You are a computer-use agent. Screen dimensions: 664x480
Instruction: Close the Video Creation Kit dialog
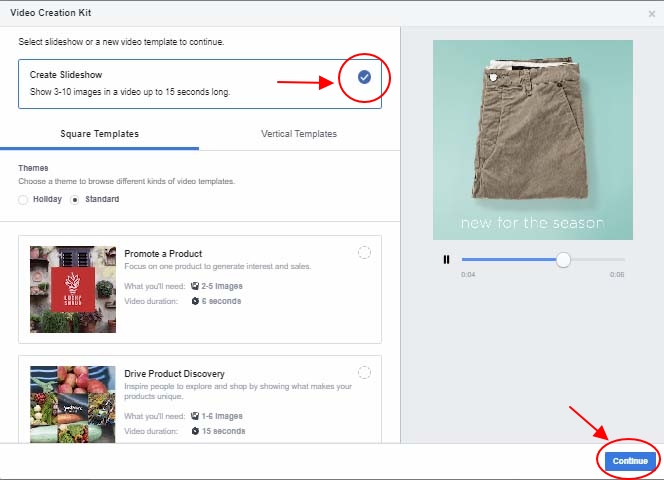(x=652, y=14)
